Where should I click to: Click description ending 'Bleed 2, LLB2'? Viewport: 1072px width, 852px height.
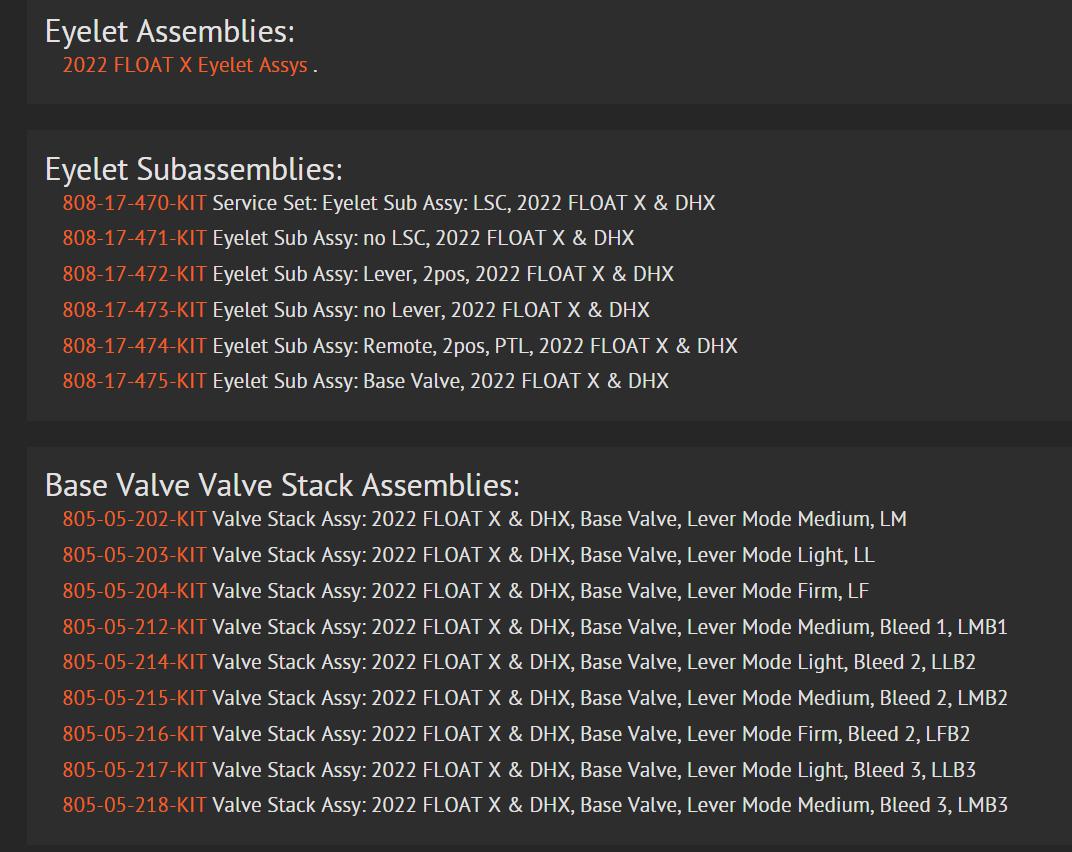(x=594, y=662)
